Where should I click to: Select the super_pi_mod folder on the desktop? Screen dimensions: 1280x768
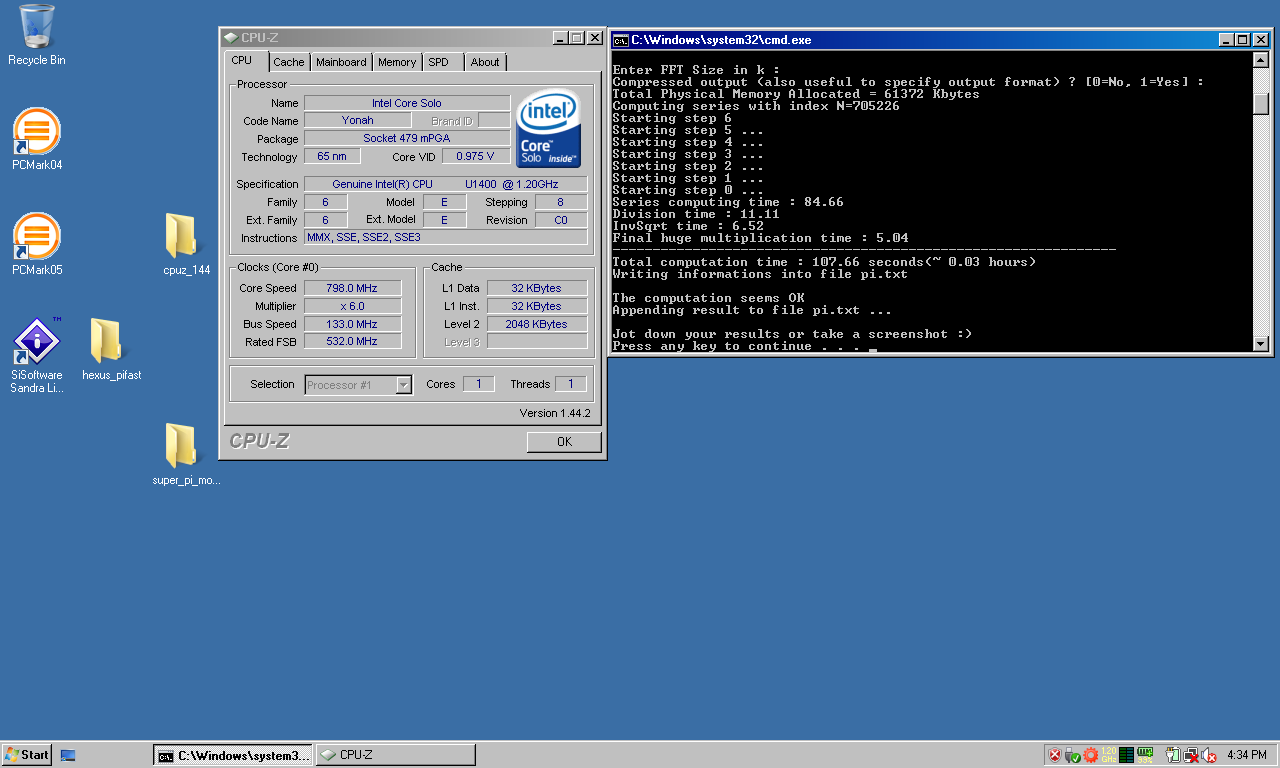click(186, 455)
